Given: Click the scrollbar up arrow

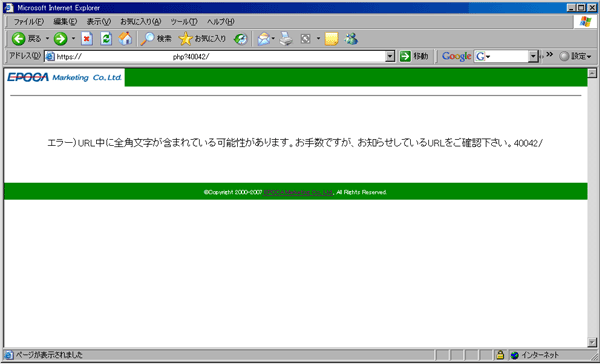Looking at the screenshot, I should tap(592, 73).
